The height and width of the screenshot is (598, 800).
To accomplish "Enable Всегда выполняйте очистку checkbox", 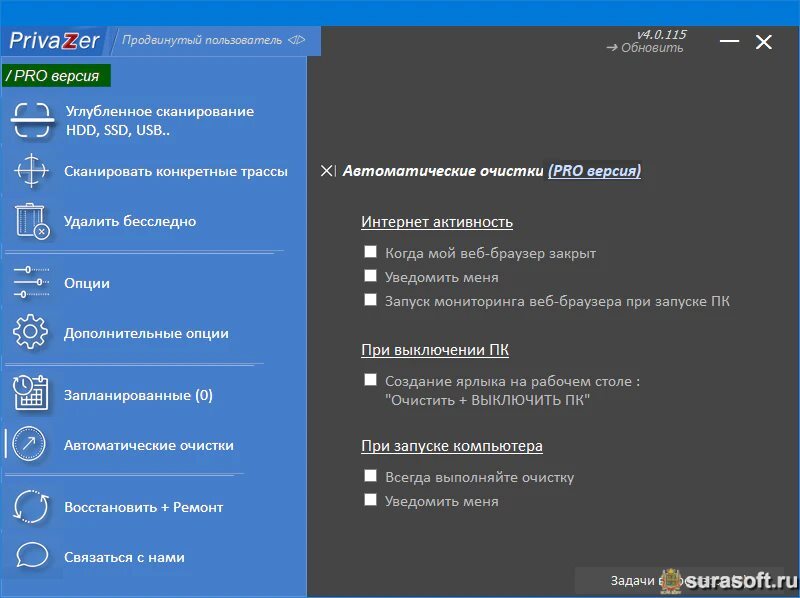I will click(x=370, y=476).
